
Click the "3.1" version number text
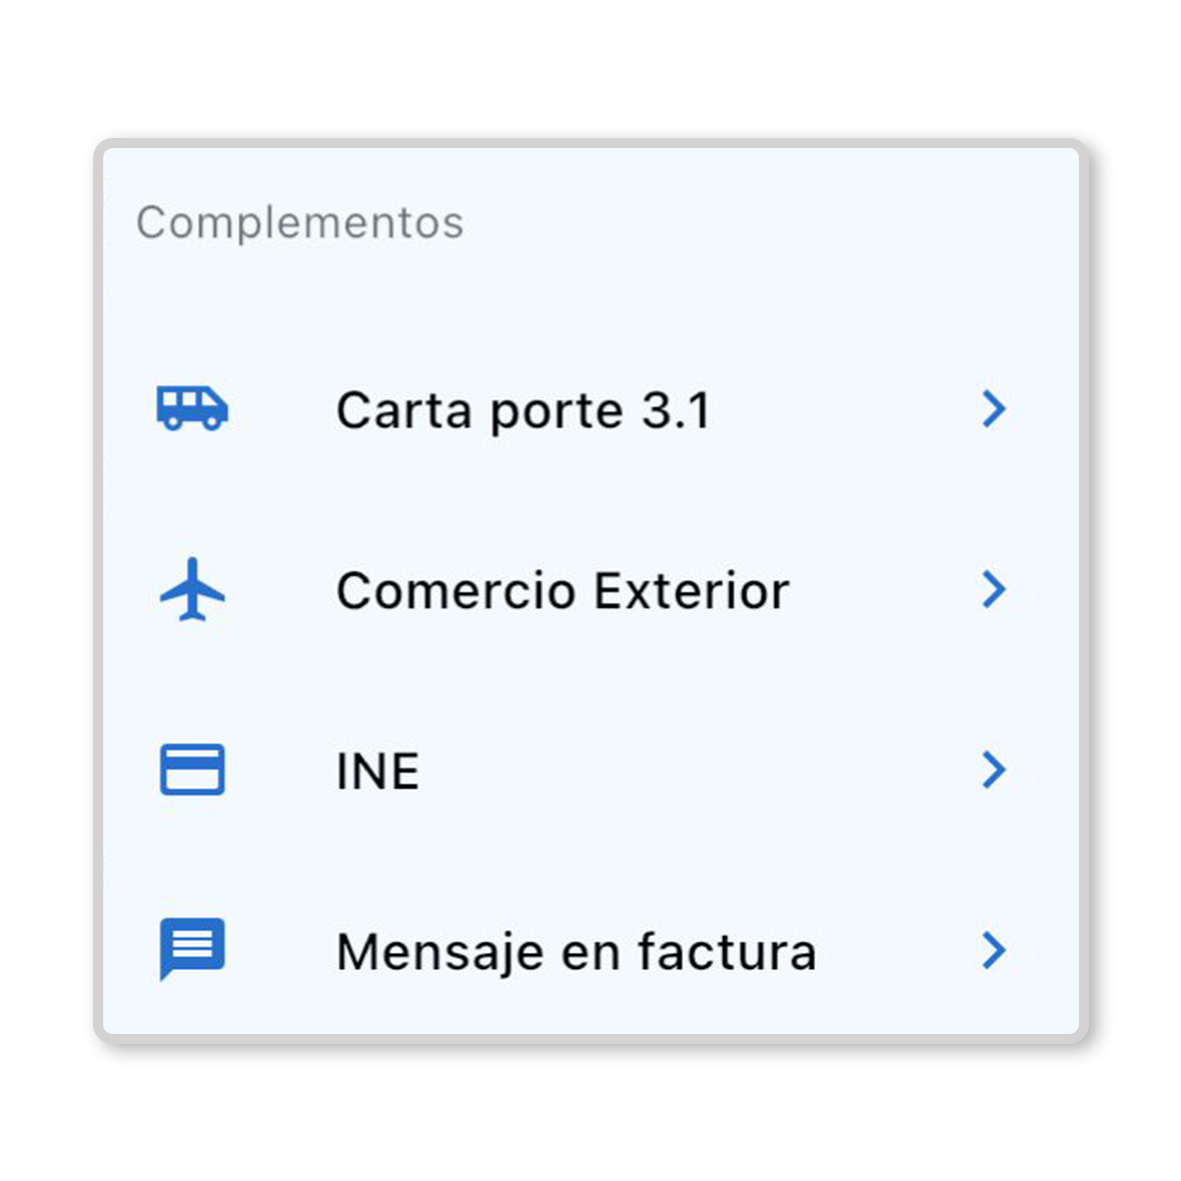(676, 410)
